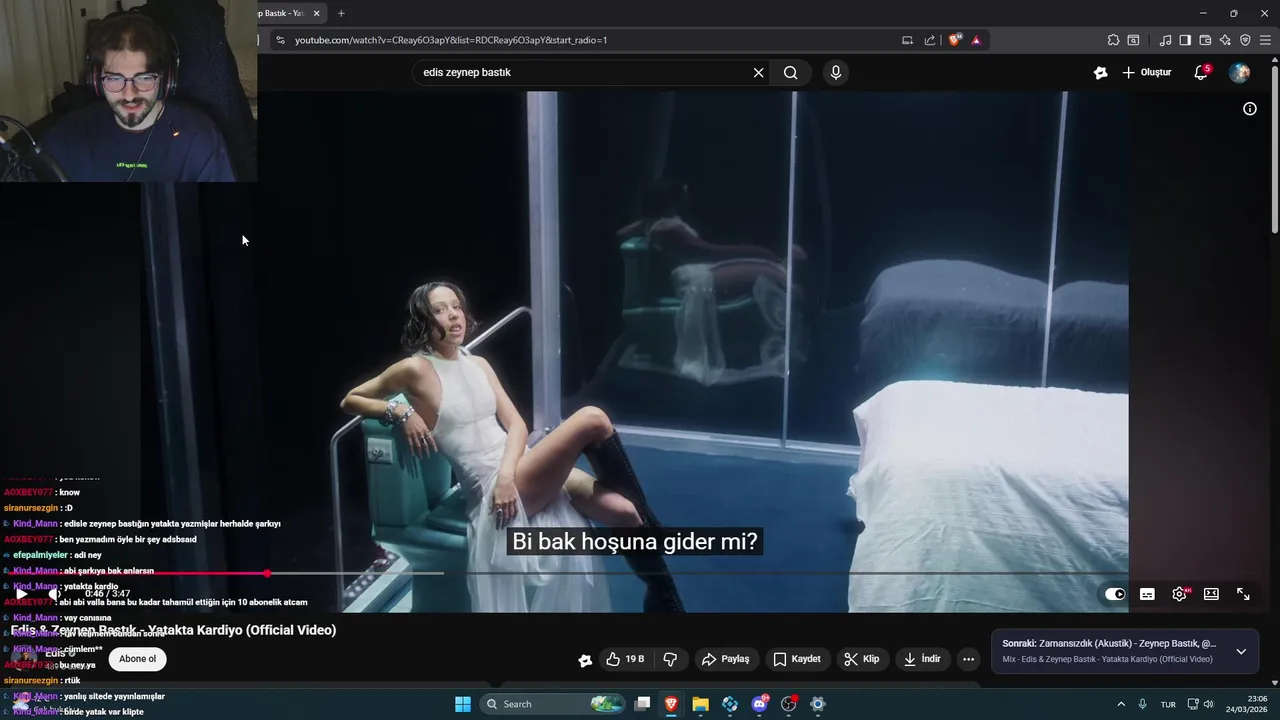Open more actions three-dot menu
This screenshot has height=720, width=1280.
[968, 659]
